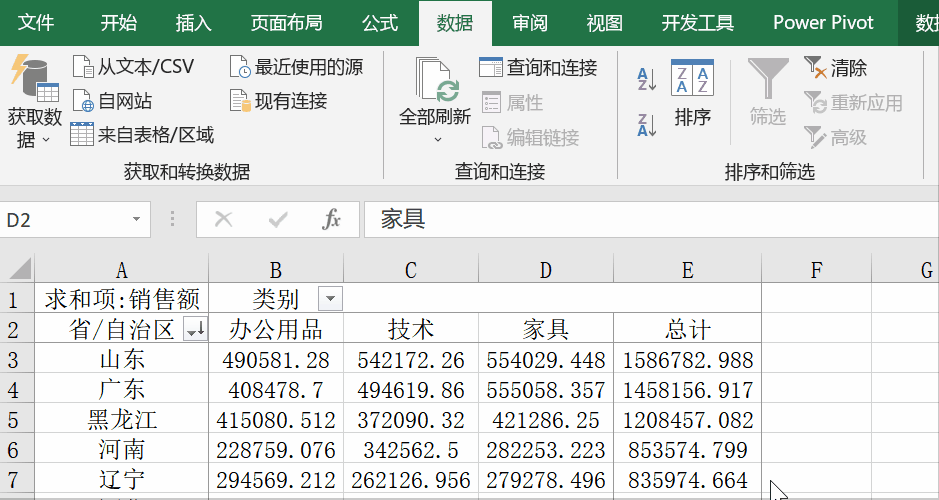Expand the Name Box dropdown arrow

(x=137, y=220)
